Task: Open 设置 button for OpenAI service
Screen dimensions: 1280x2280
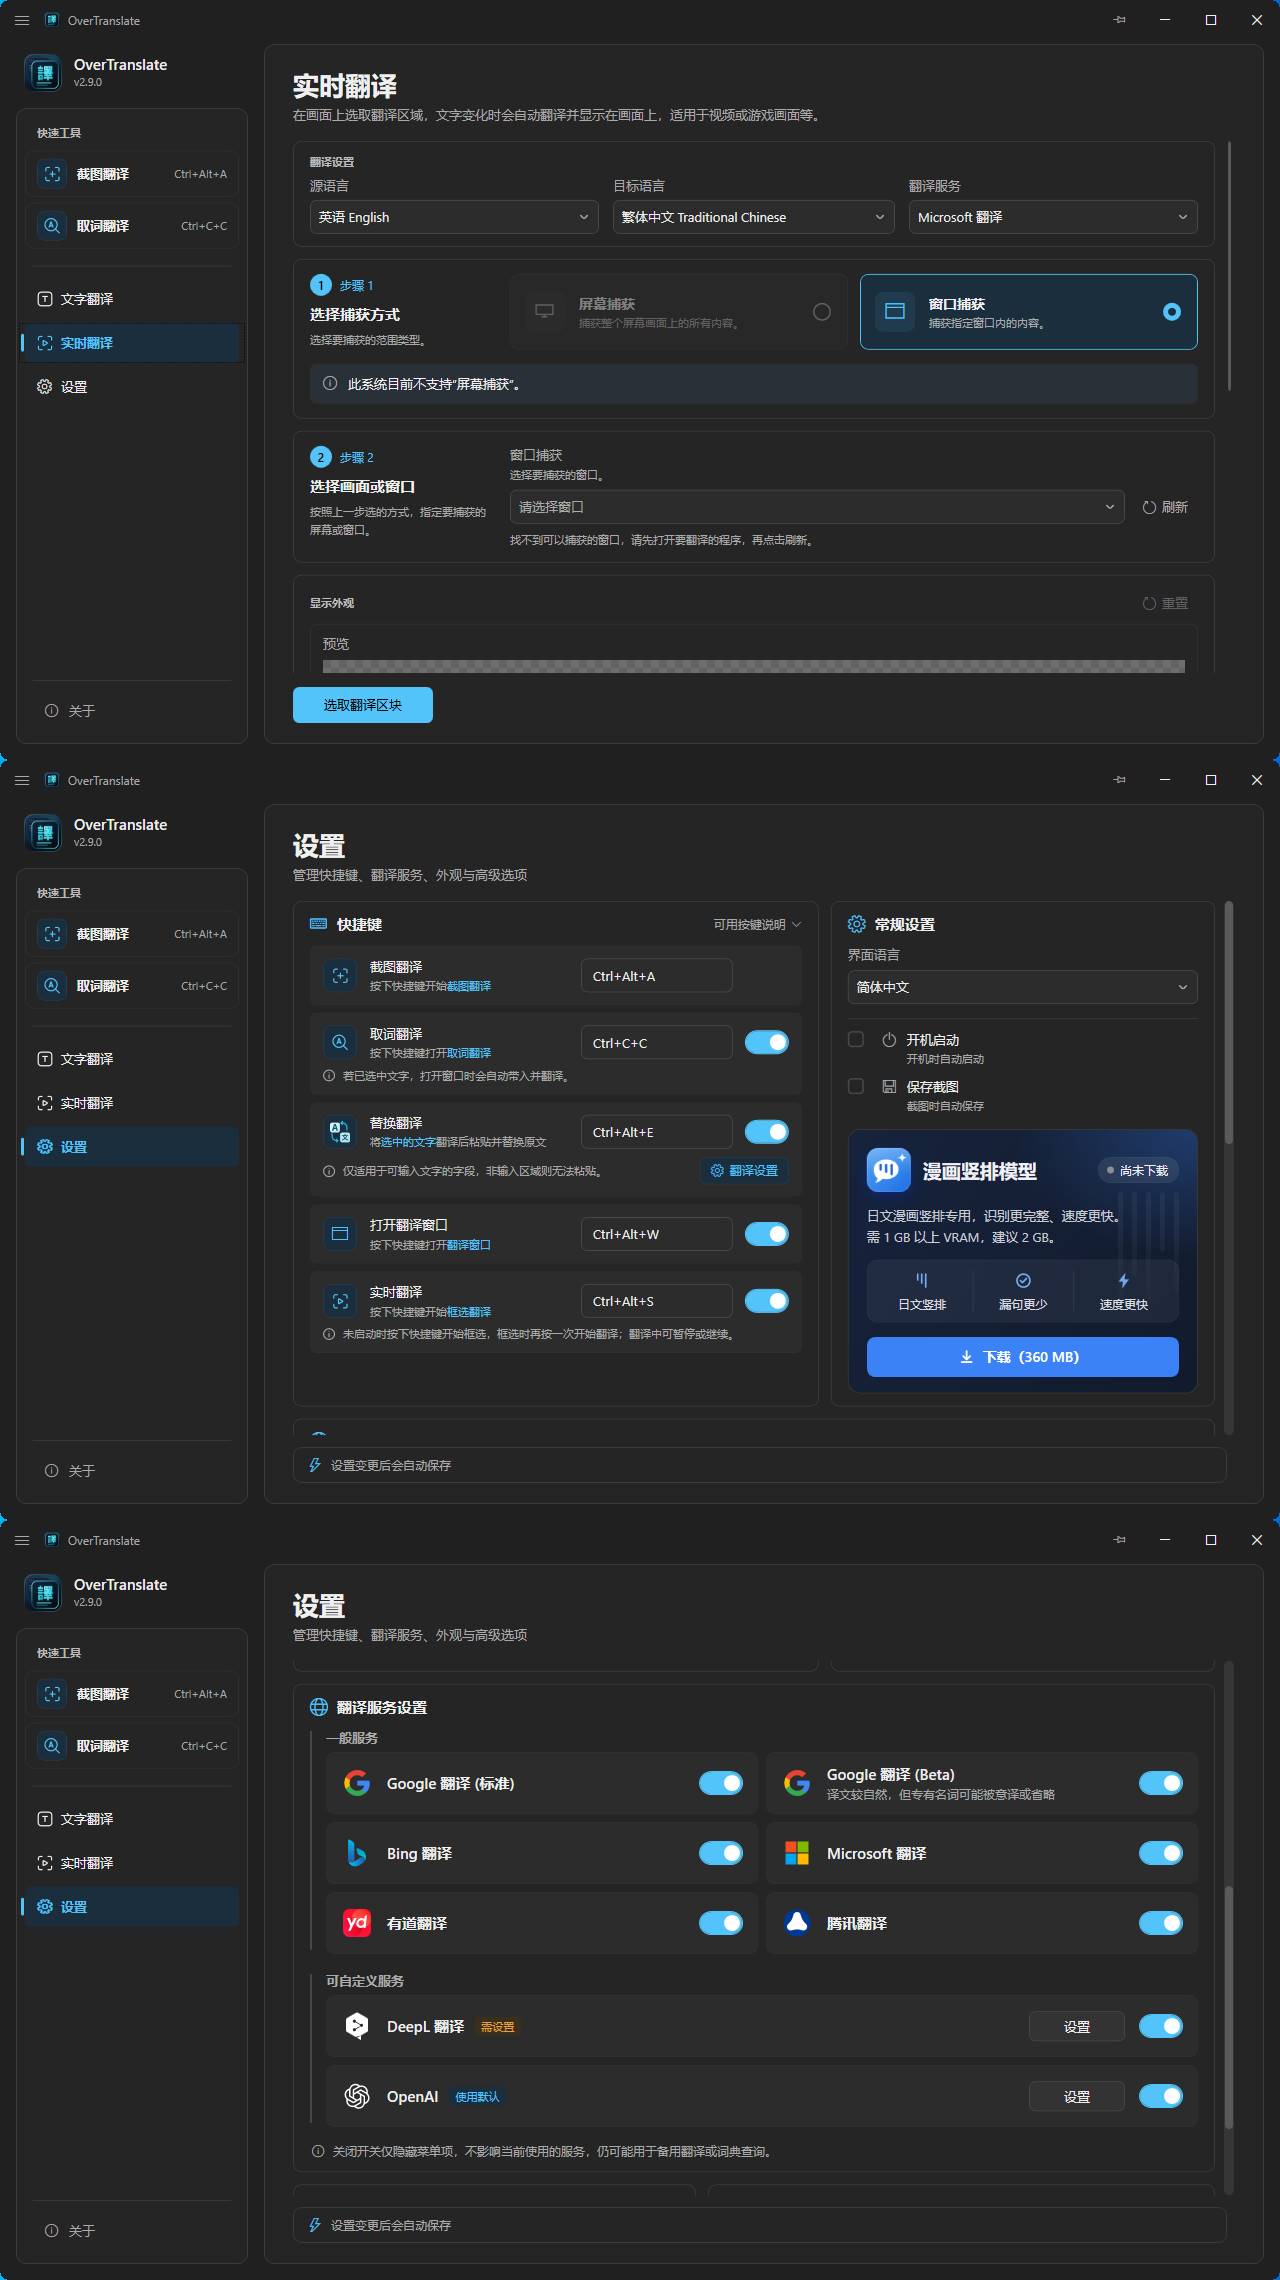Action: (1077, 2096)
